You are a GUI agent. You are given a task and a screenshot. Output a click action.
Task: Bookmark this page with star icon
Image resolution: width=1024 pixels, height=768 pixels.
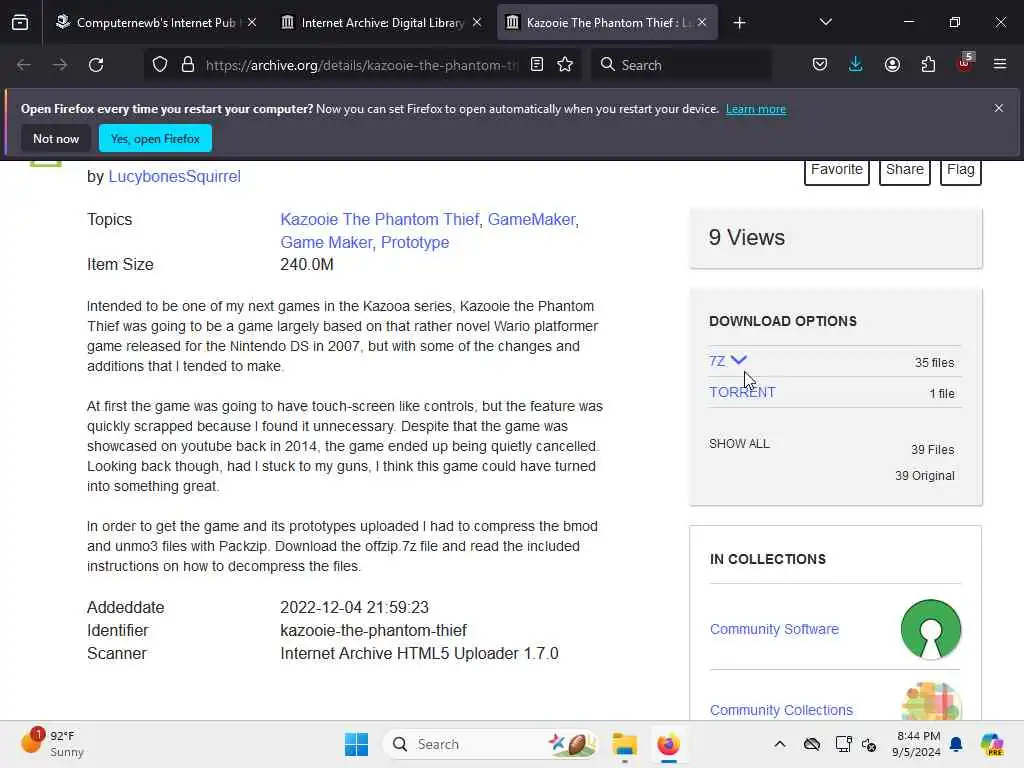coord(566,65)
